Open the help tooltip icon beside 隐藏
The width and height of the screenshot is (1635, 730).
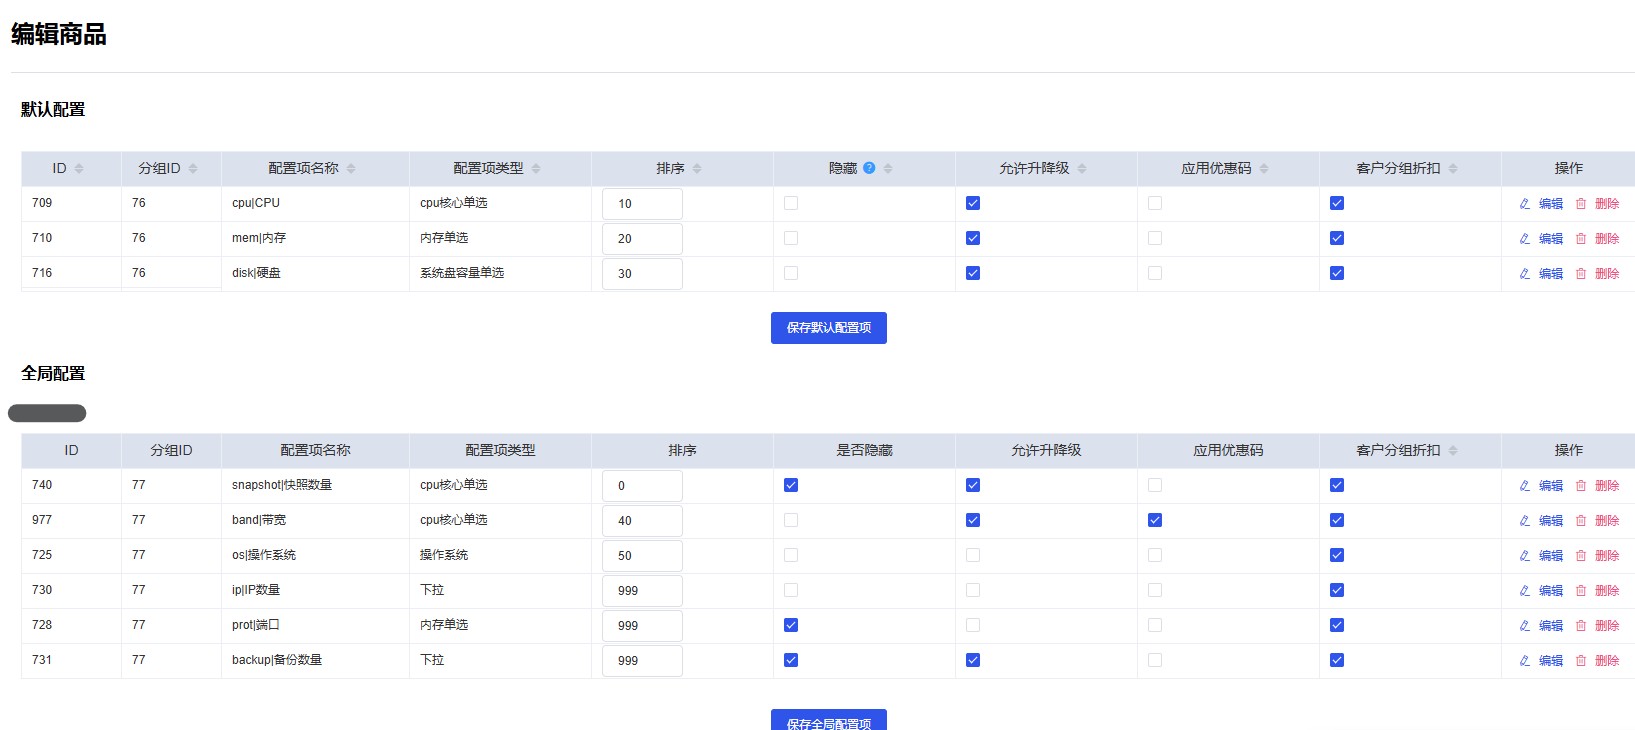pos(869,168)
